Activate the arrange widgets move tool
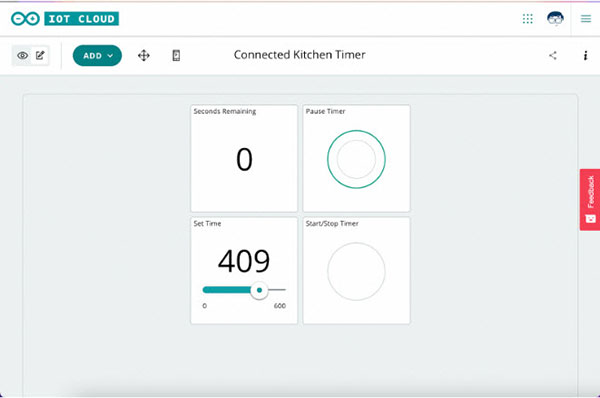Image resolution: width=600 pixels, height=398 pixels. click(x=143, y=55)
